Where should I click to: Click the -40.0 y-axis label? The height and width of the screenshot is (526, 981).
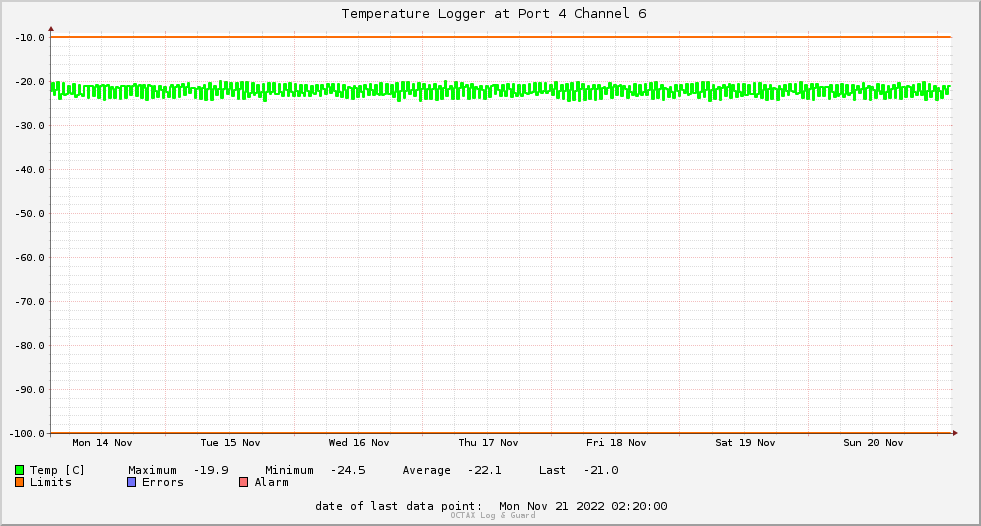pyautogui.click(x=30, y=169)
